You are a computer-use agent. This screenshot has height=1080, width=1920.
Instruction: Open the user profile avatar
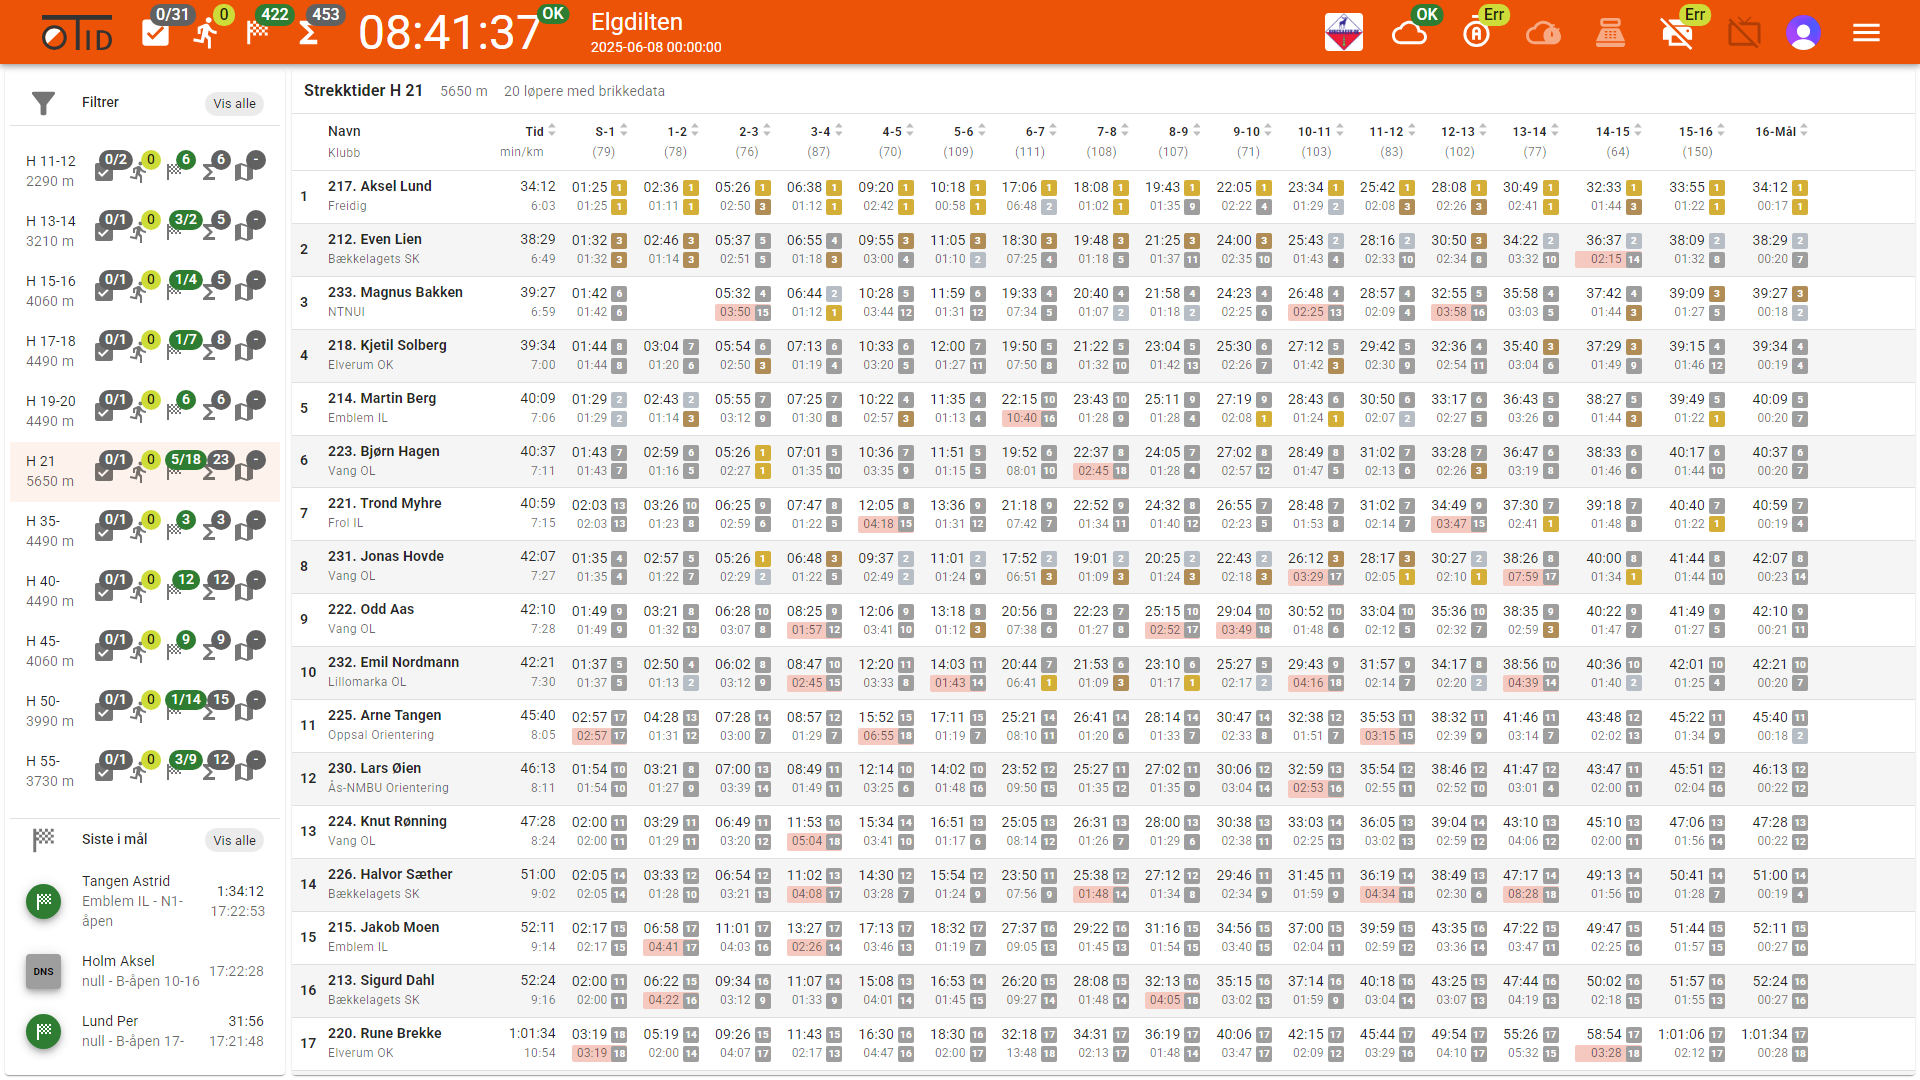tap(1803, 33)
